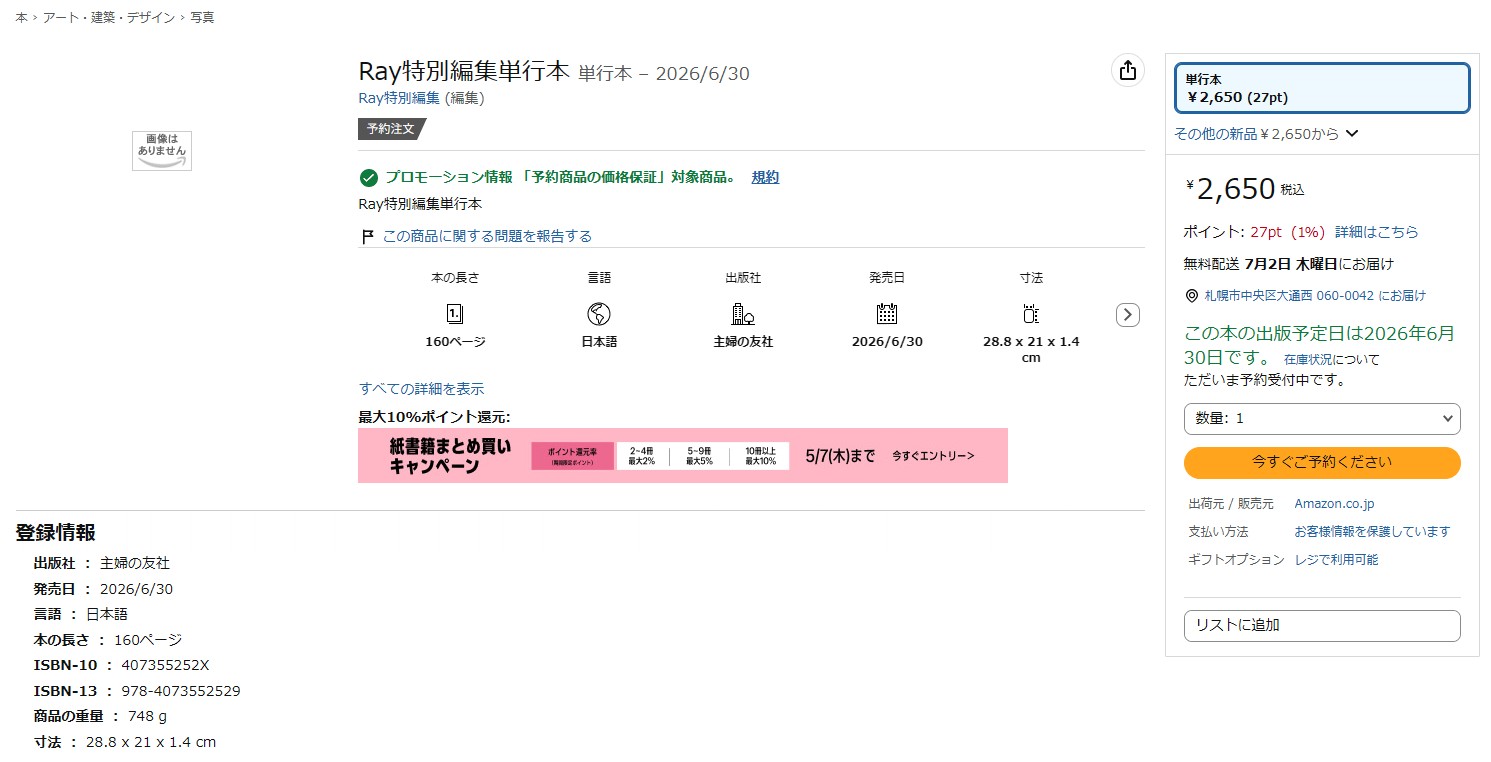Click the '160ページ' length in registration info

[148, 640]
